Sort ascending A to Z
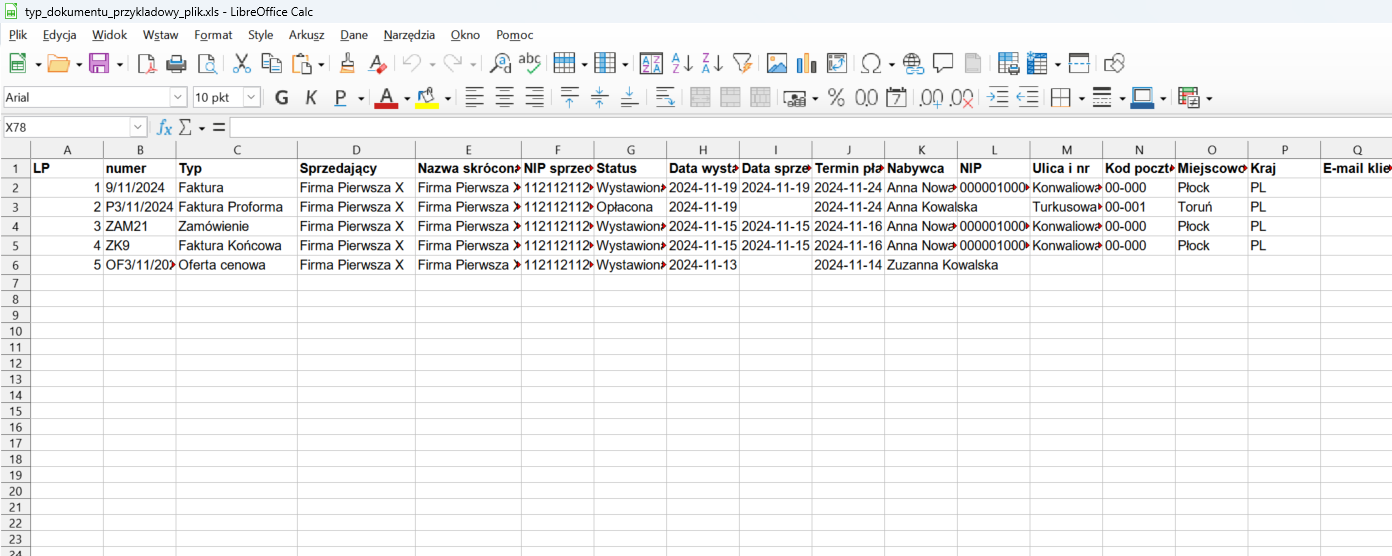1392x556 pixels. click(683, 64)
